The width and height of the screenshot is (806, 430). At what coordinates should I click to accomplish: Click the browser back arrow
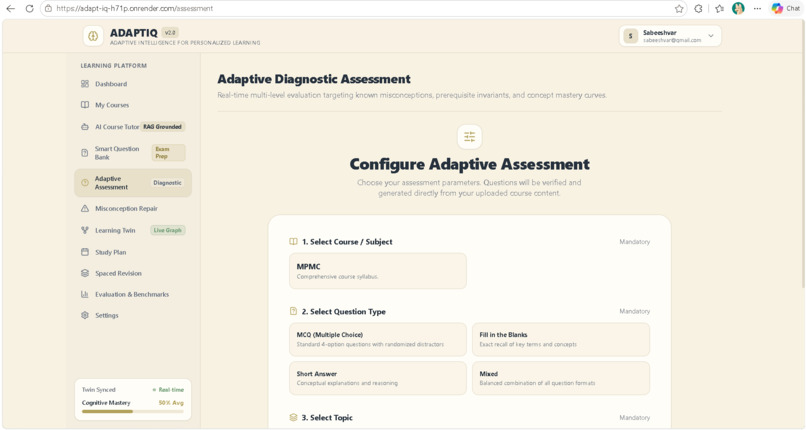click(x=10, y=8)
